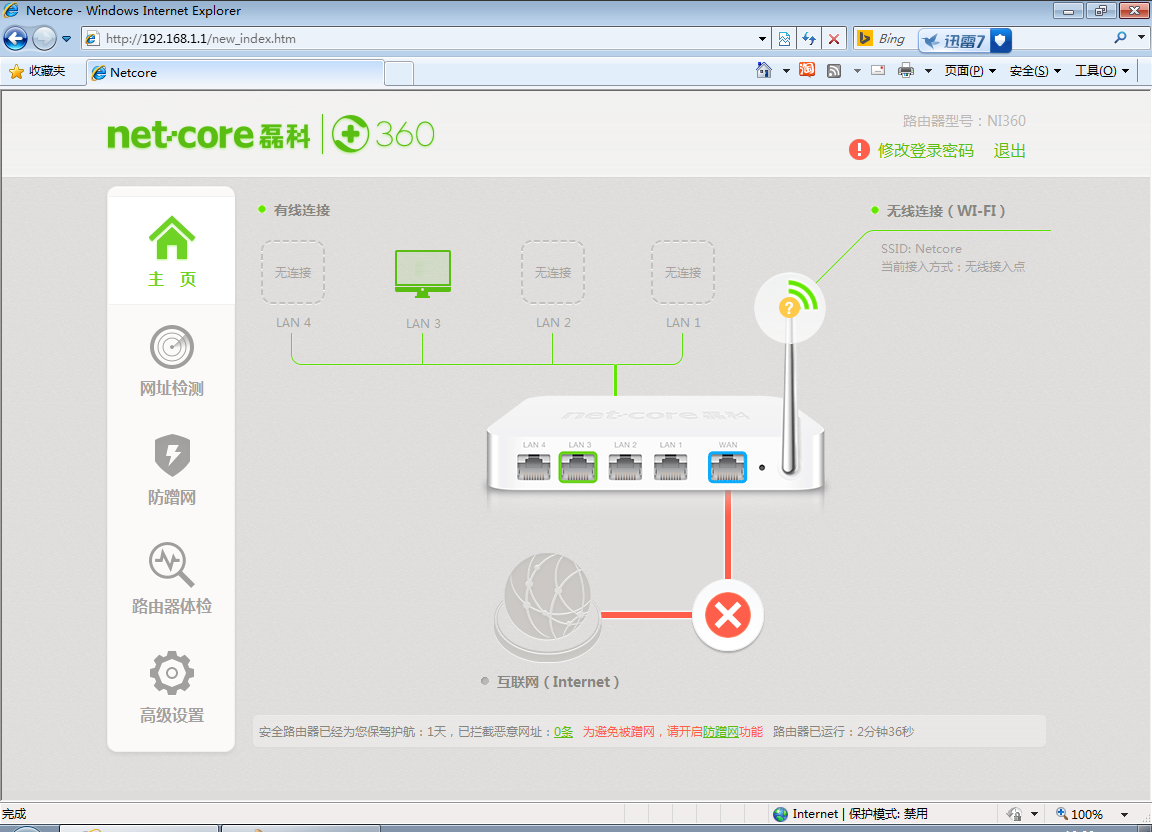Open the 收藏夹 favorites panel
The image size is (1152, 832).
tap(37, 71)
